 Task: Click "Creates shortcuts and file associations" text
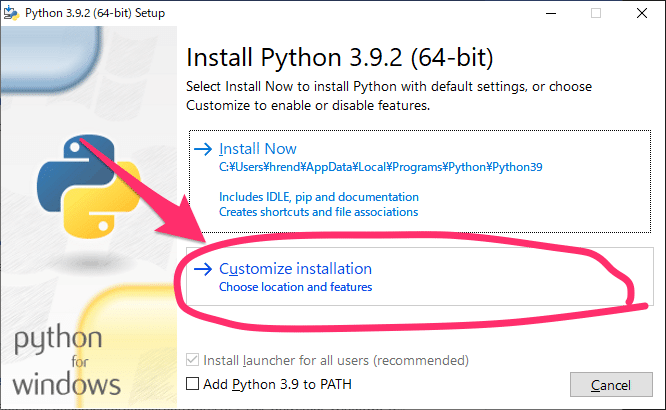tap(318, 212)
